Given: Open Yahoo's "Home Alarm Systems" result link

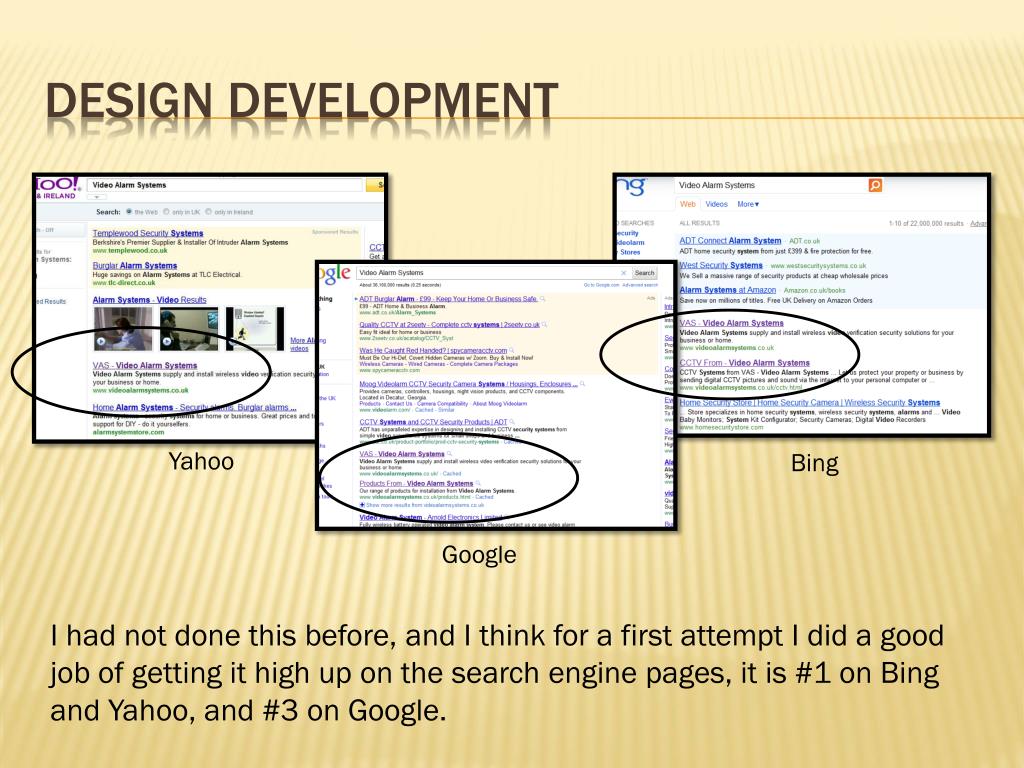Looking at the screenshot, I should click(x=194, y=408).
